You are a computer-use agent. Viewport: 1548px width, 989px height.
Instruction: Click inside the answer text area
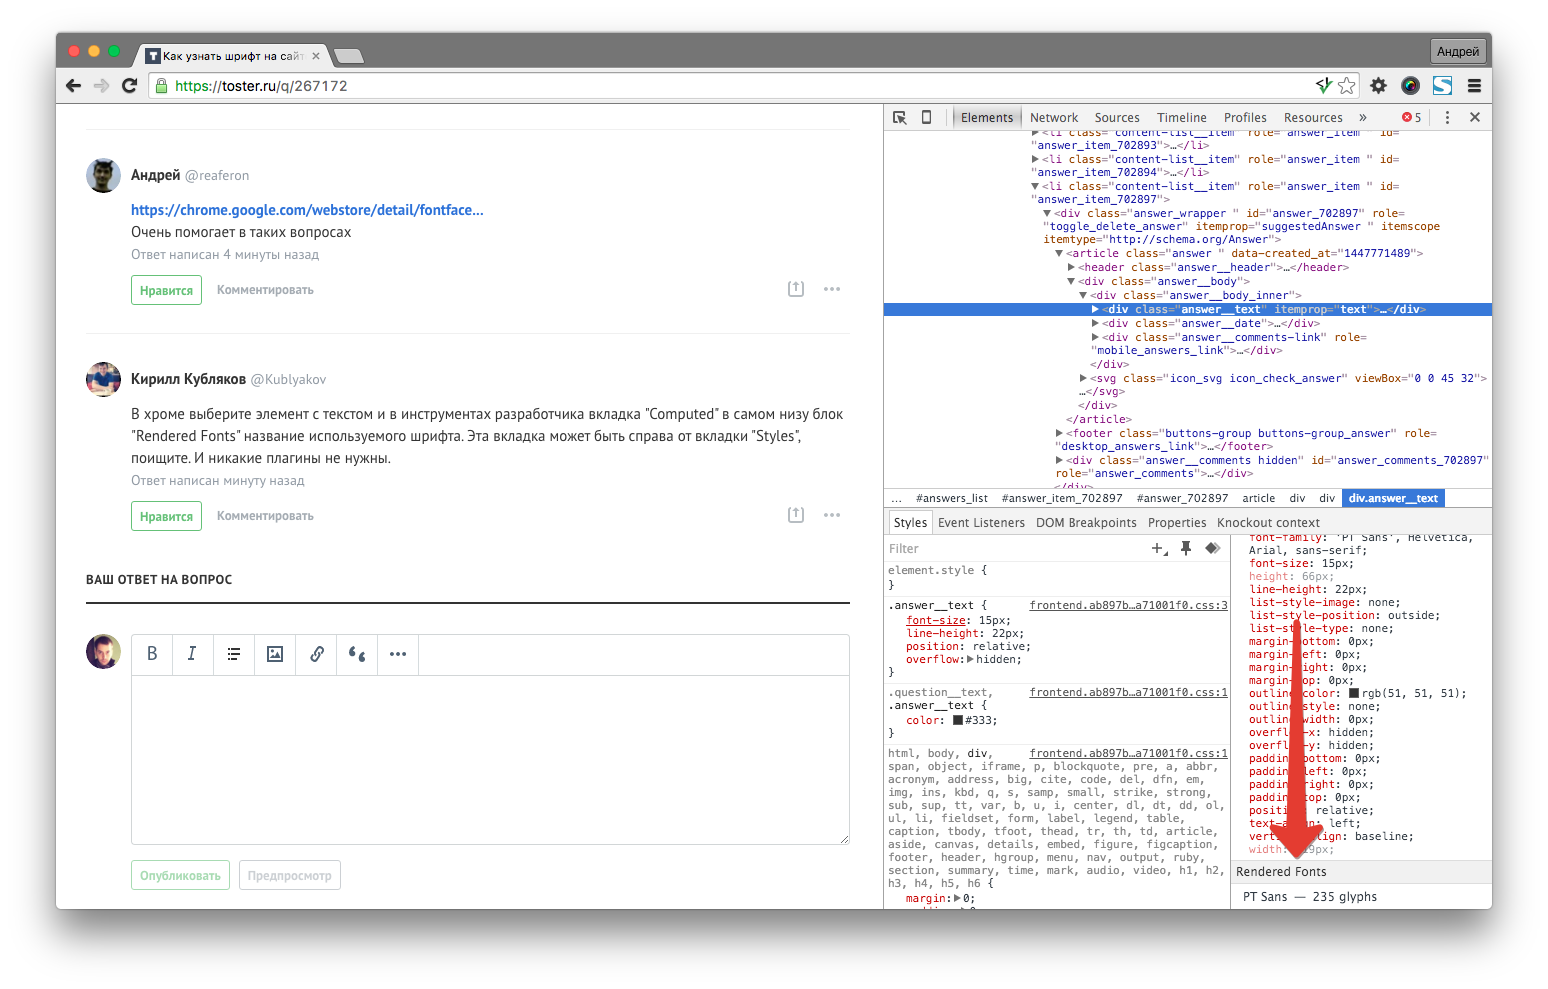click(x=490, y=760)
